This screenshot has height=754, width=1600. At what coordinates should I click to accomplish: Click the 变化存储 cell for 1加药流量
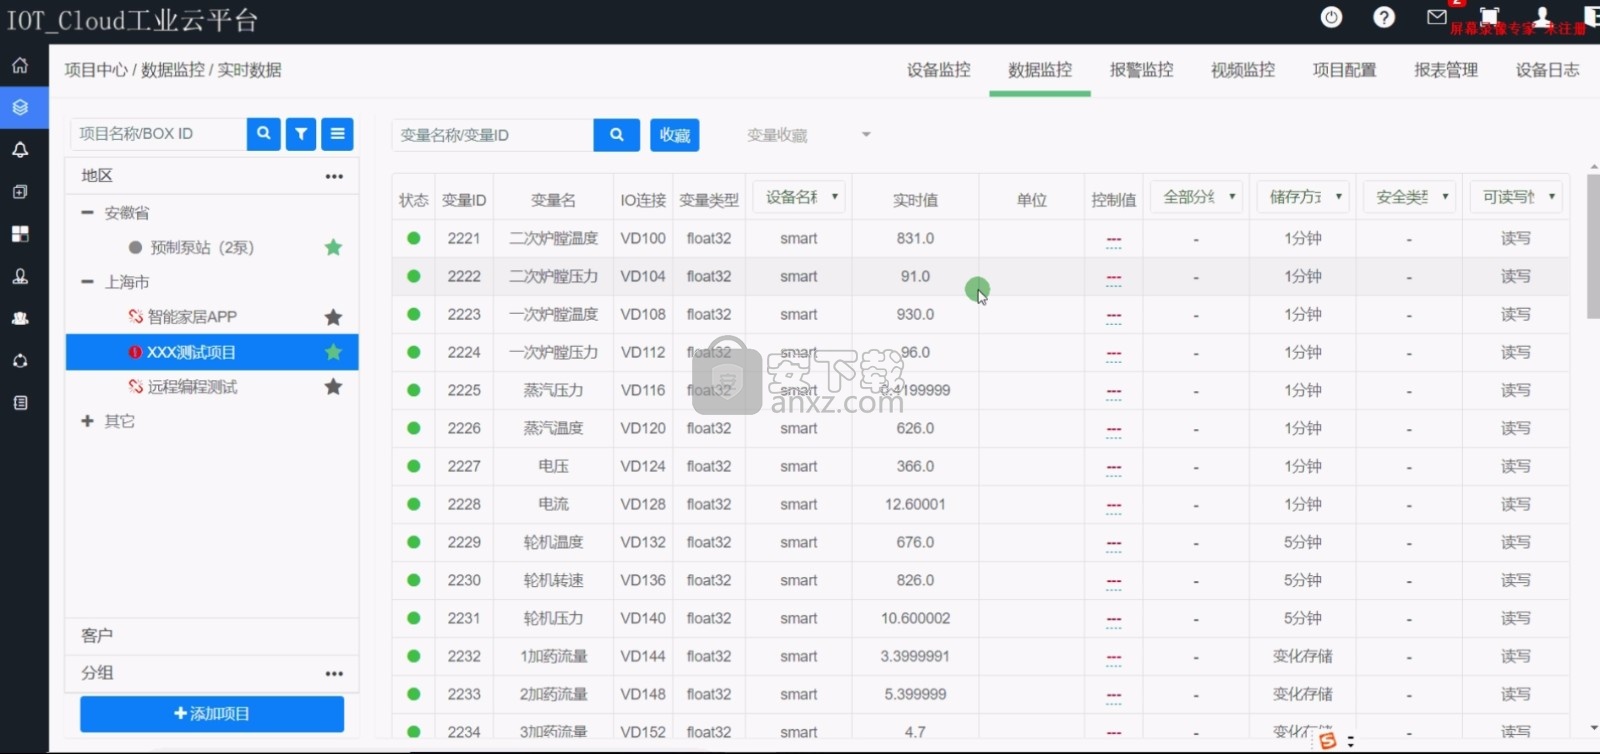pos(1303,656)
